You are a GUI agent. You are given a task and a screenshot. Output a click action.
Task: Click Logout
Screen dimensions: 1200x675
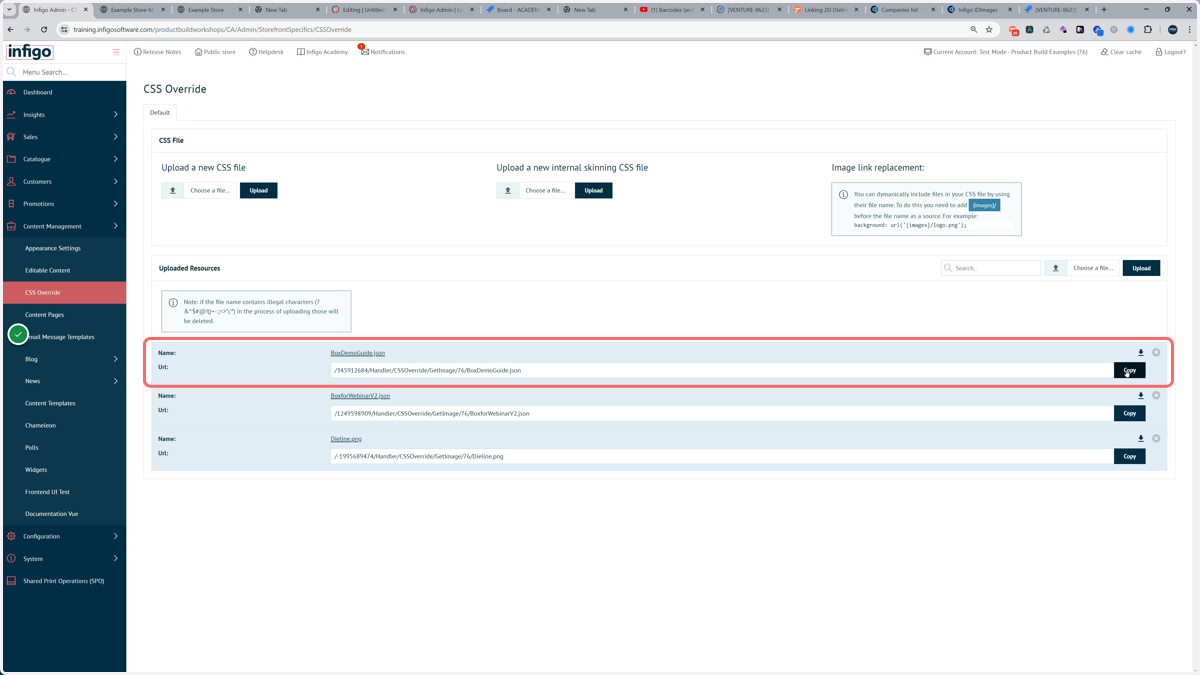pyautogui.click(x=1170, y=52)
